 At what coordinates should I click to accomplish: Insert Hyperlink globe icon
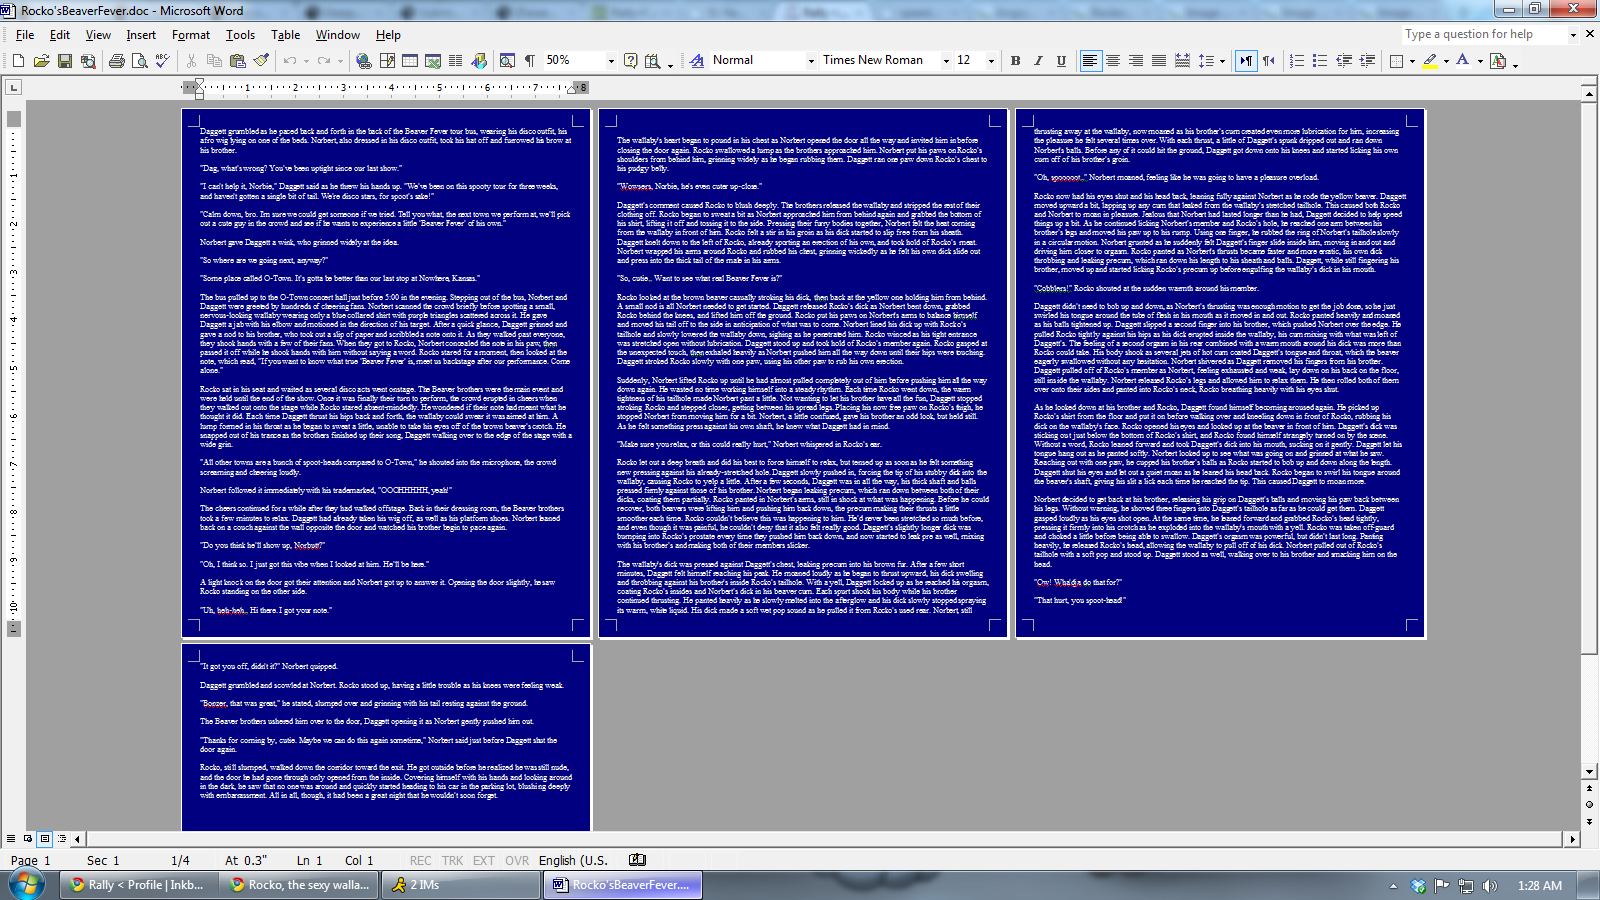(x=364, y=61)
